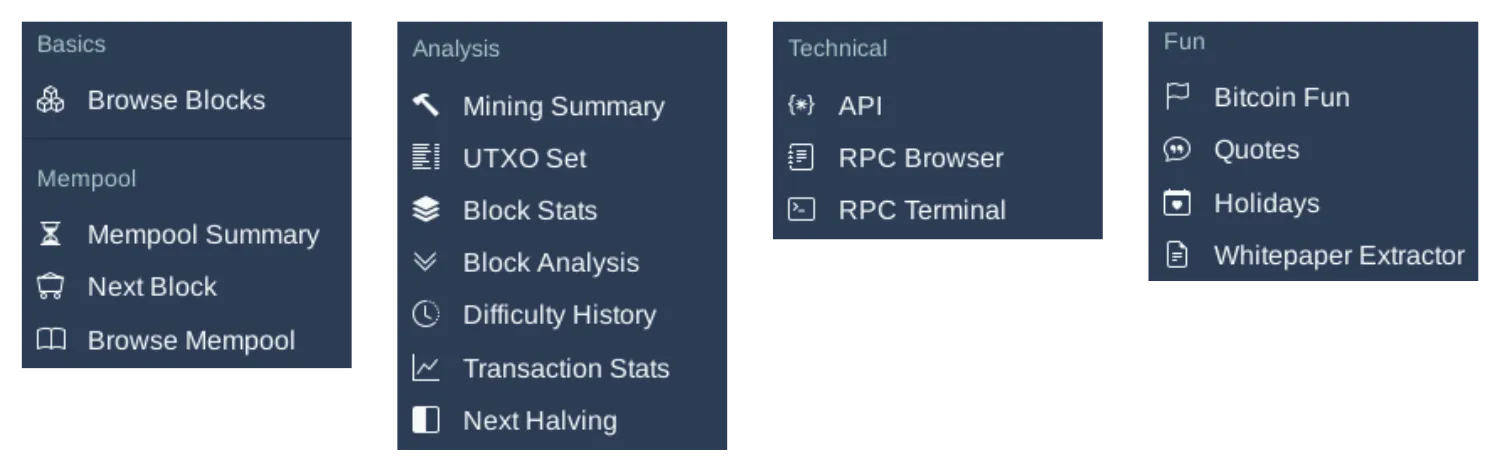Viewport: 1500px width, 472px height.
Task: Select Block Analysis from the Analysis menu
Action: [550, 263]
